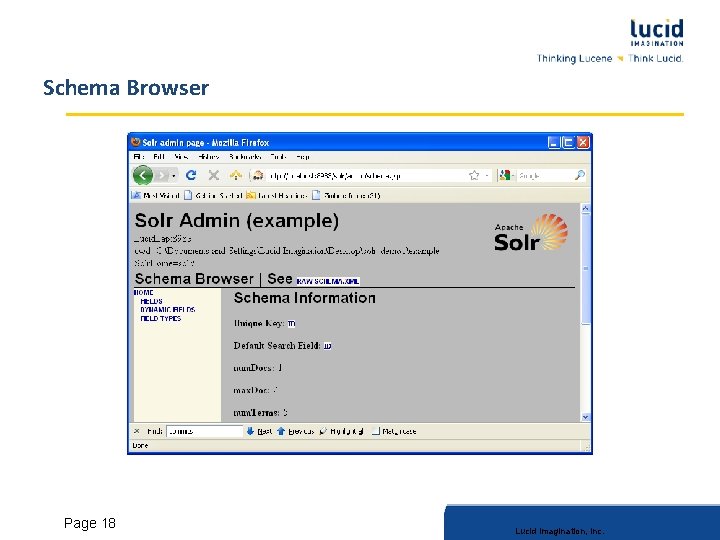
Task: Open the Bookmarks menu
Action: [x=245, y=157]
